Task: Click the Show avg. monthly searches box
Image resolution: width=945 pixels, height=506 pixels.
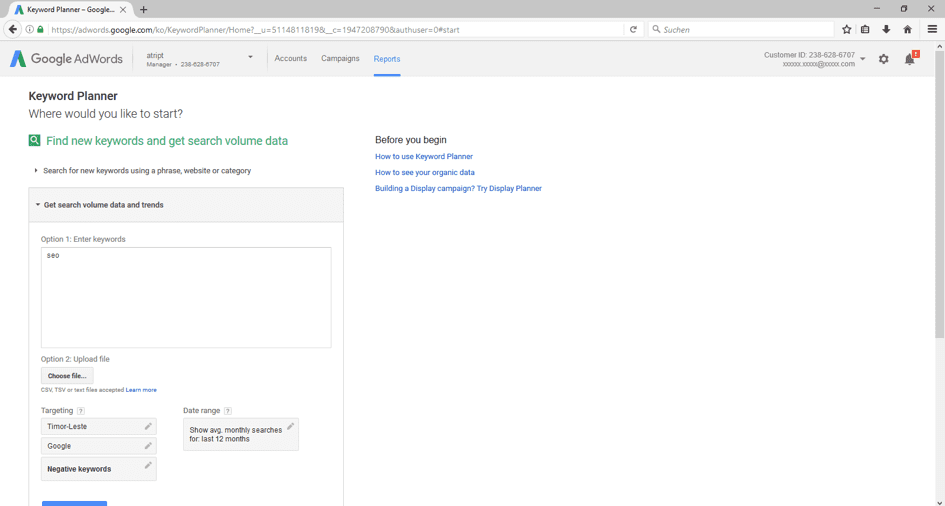Action: tap(241, 434)
